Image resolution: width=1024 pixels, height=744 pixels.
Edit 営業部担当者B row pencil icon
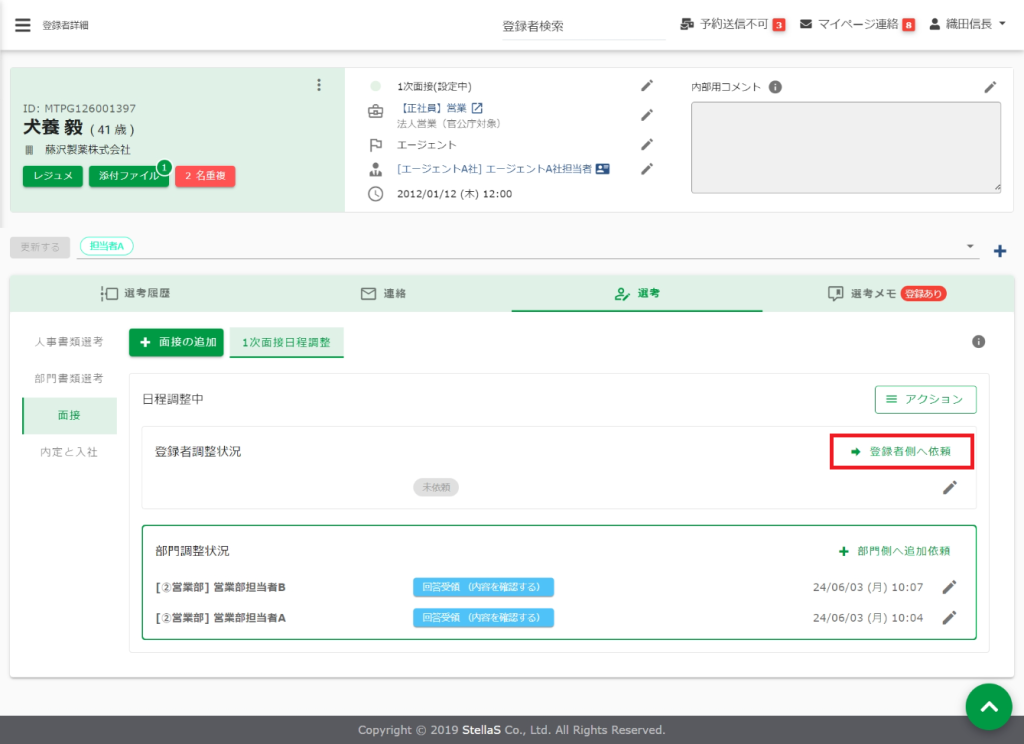(949, 587)
